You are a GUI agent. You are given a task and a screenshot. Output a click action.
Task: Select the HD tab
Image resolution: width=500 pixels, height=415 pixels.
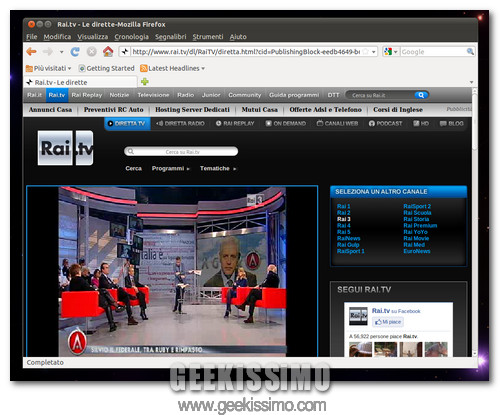point(421,123)
